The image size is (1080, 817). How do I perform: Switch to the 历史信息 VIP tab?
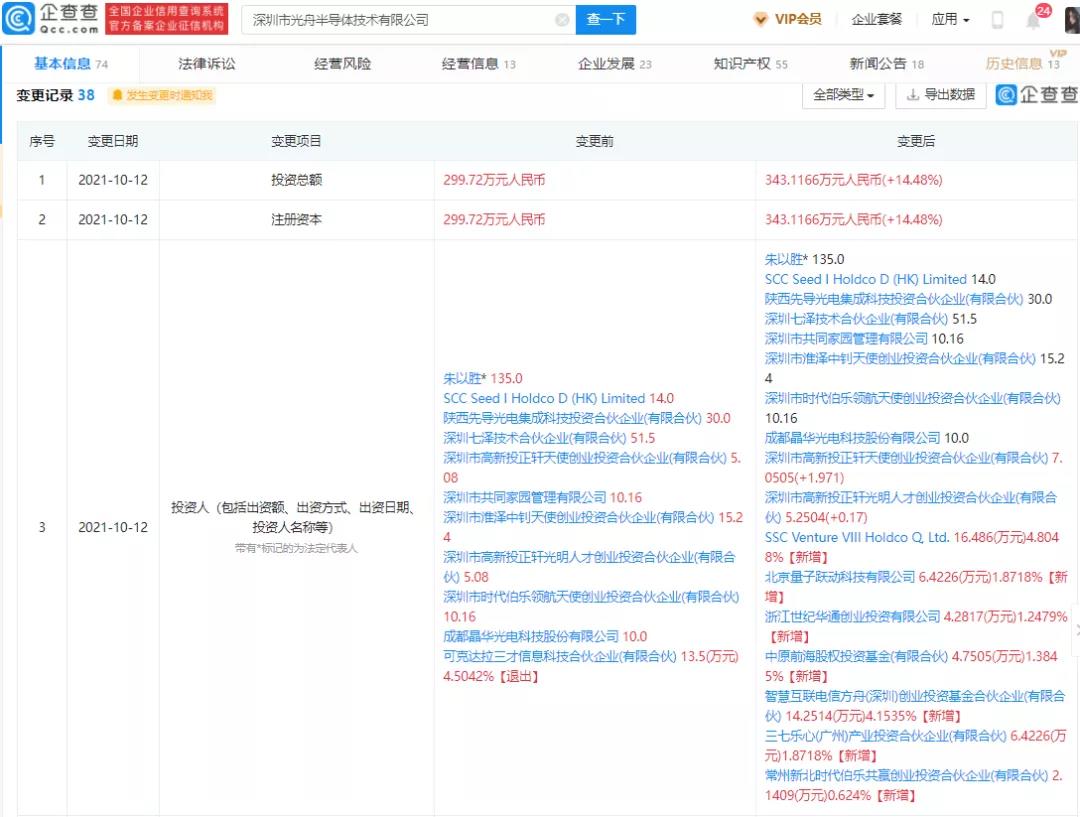(1022, 63)
